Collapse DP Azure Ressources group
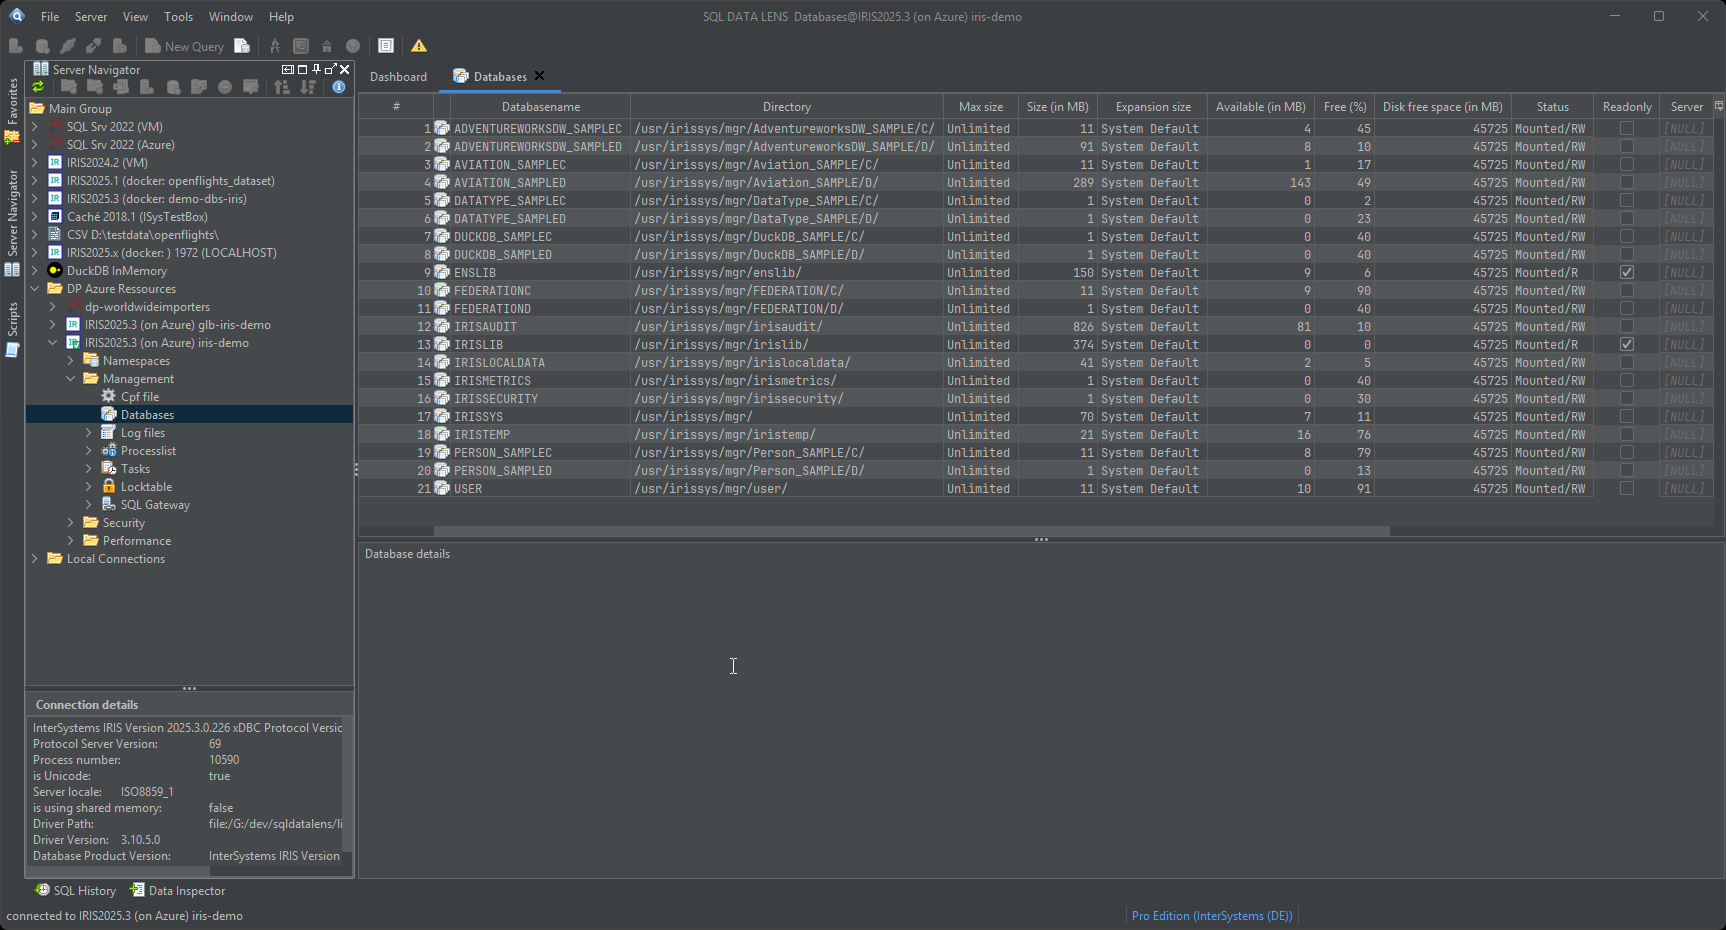This screenshot has width=1726, height=930. click(35, 289)
